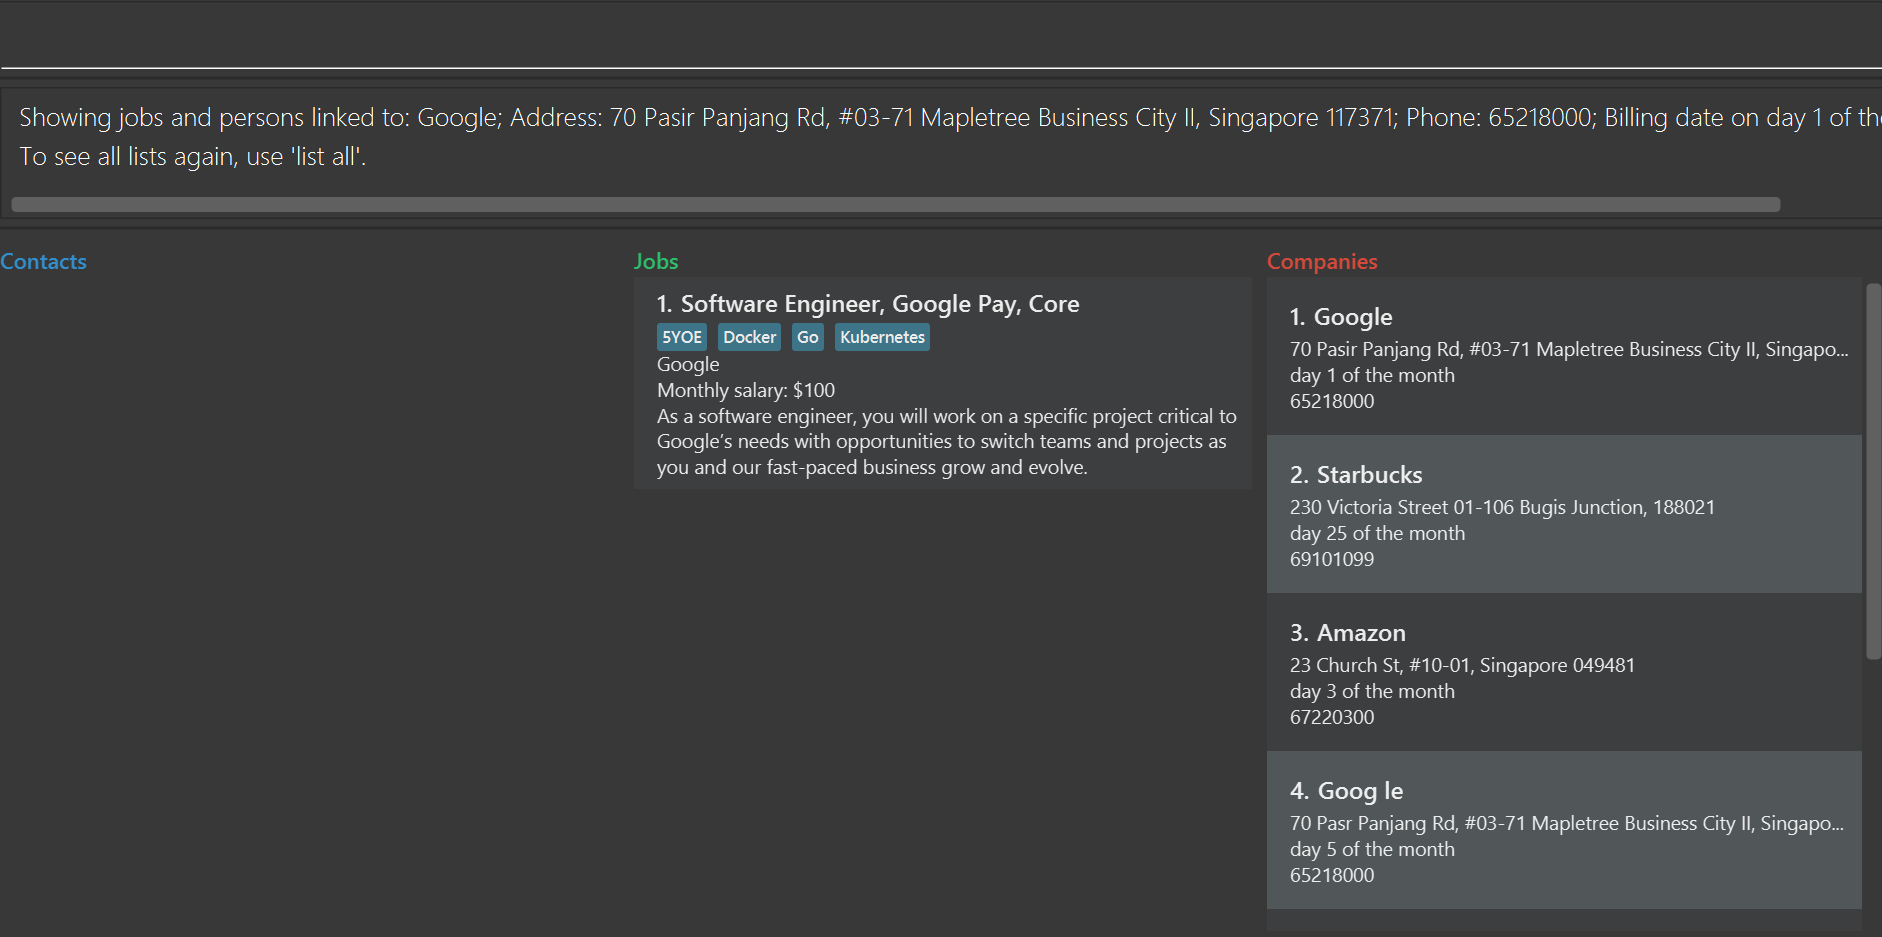Click the Docker tag

tap(749, 337)
